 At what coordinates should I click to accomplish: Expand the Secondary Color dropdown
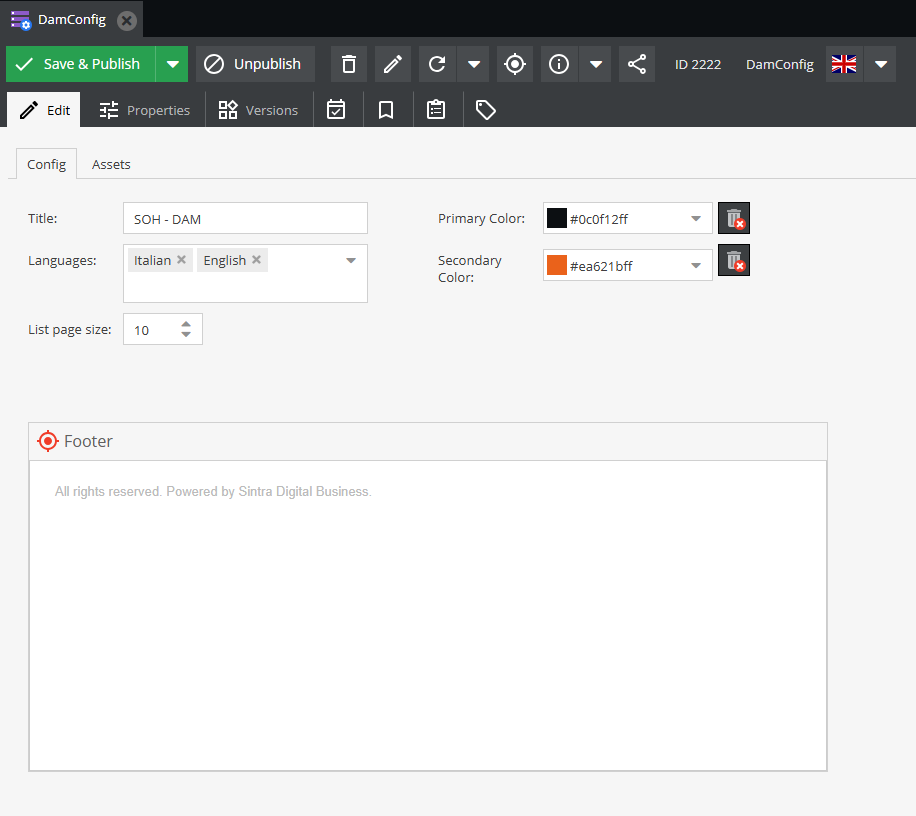pos(696,266)
